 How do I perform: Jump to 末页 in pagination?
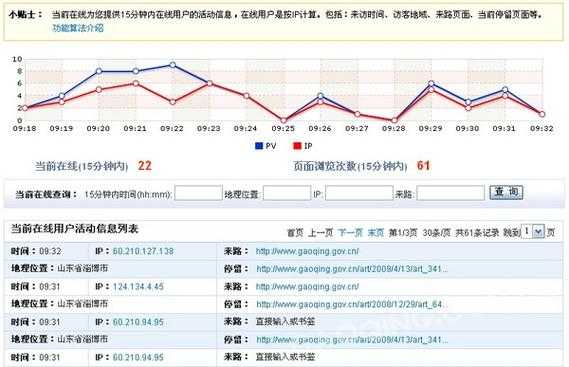click(376, 233)
